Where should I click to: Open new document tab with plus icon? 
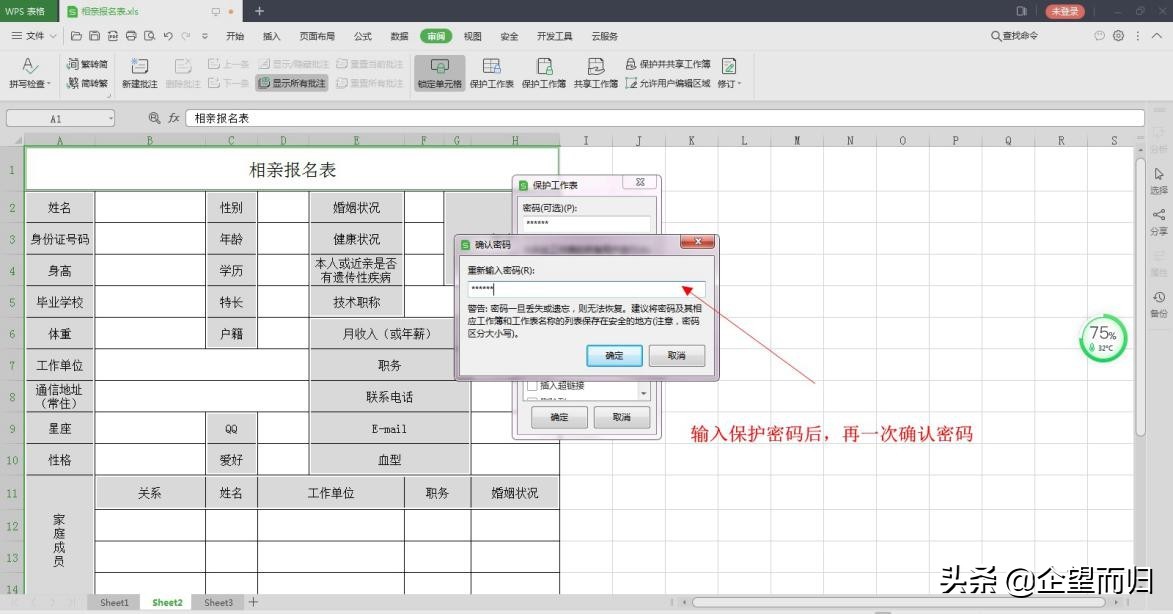click(x=260, y=11)
